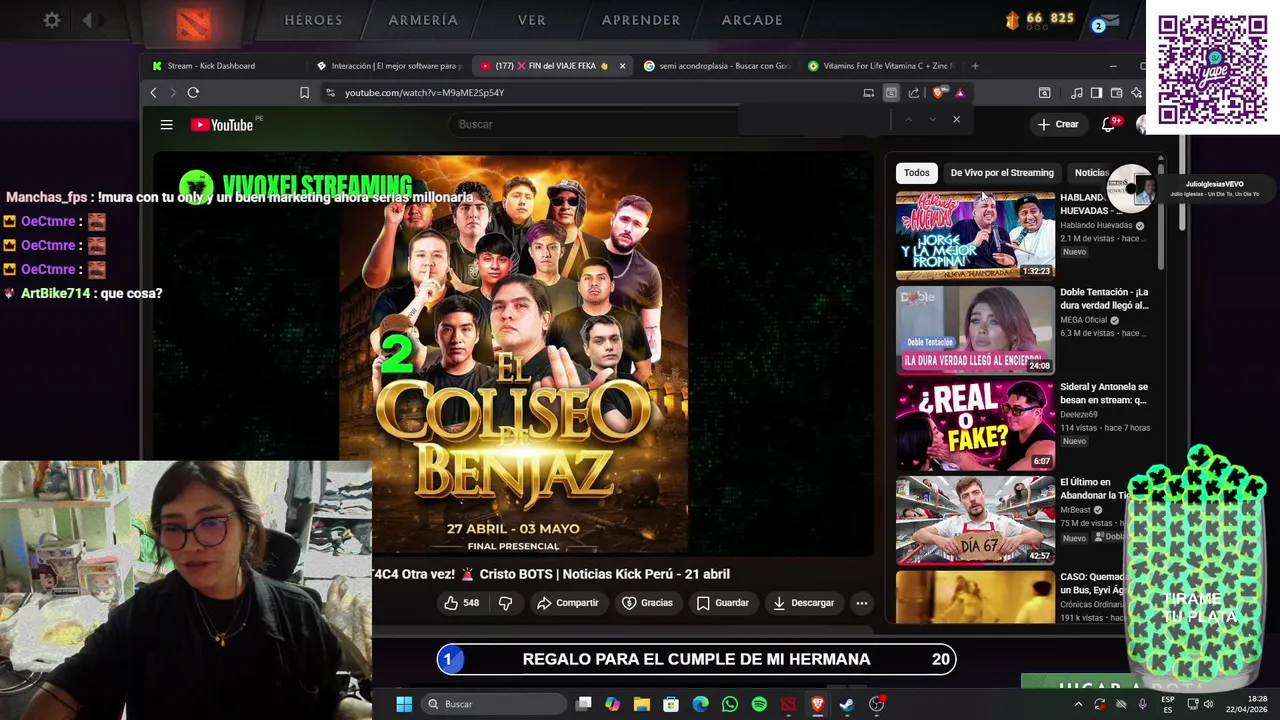This screenshot has height=720, width=1280.
Task: Open Steam from the taskbar
Action: (x=847, y=704)
